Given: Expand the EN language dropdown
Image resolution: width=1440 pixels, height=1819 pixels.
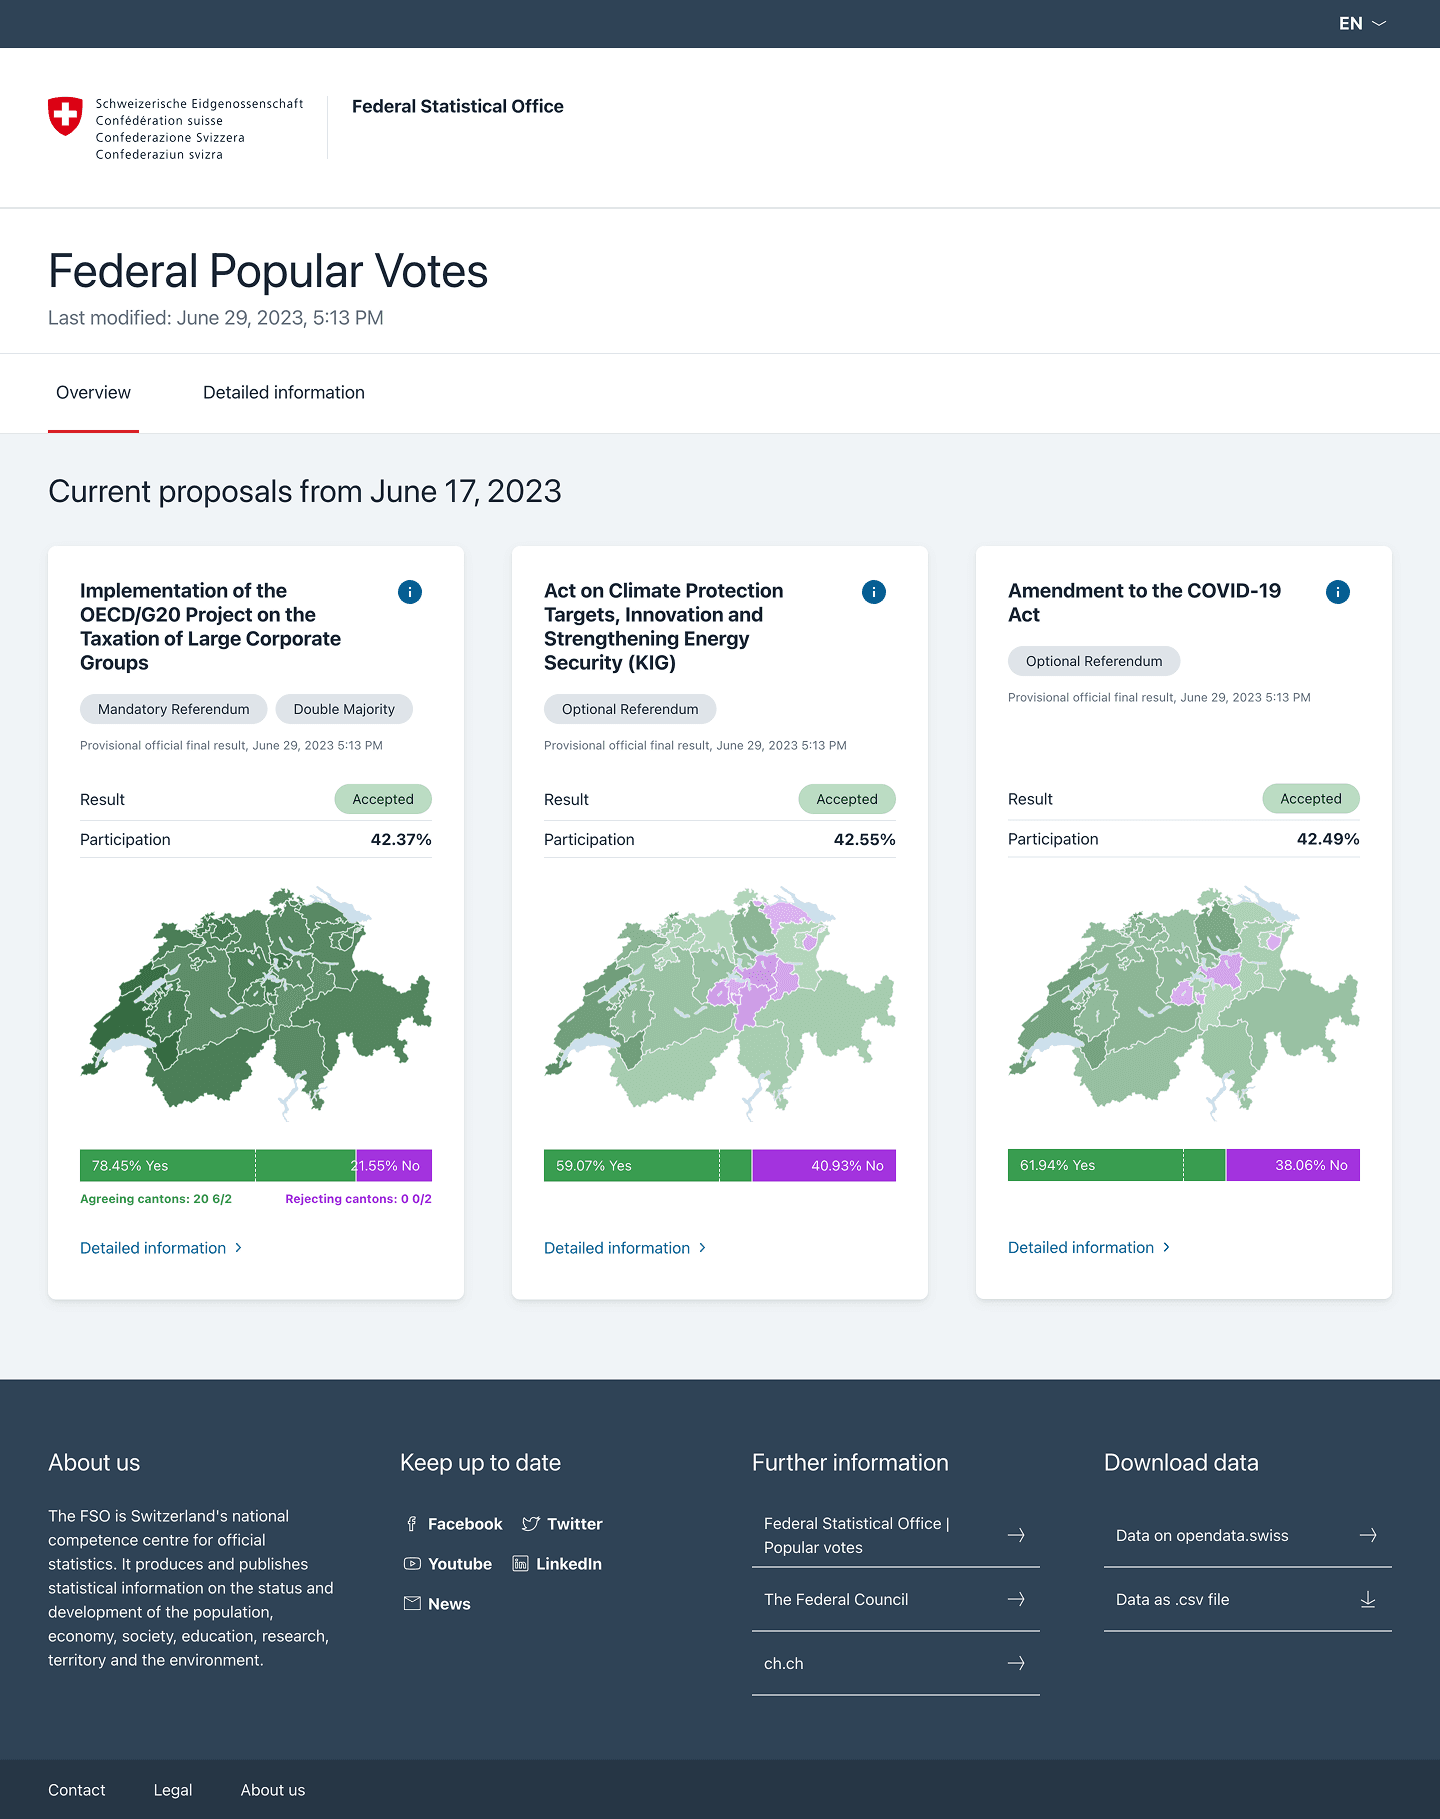Looking at the screenshot, I should coord(1362,23).
